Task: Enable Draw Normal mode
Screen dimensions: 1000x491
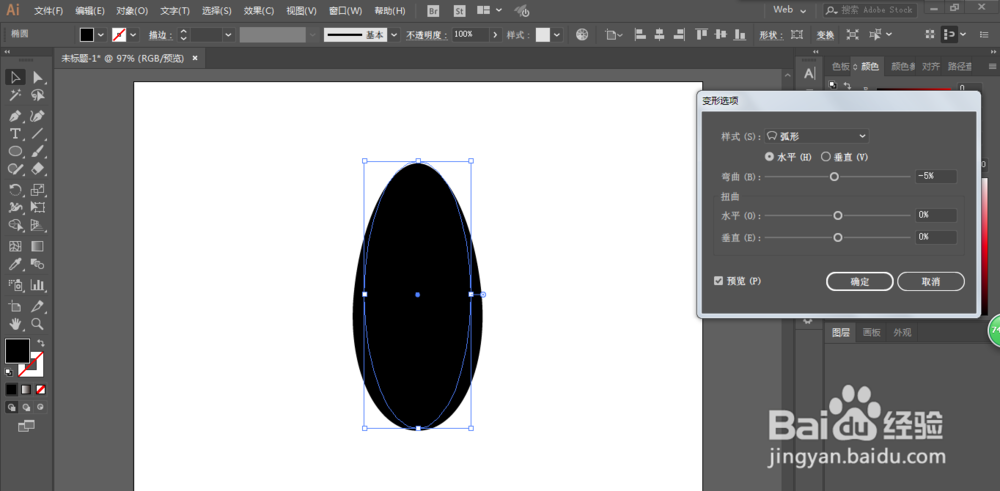Action: [x=11, y=406]
